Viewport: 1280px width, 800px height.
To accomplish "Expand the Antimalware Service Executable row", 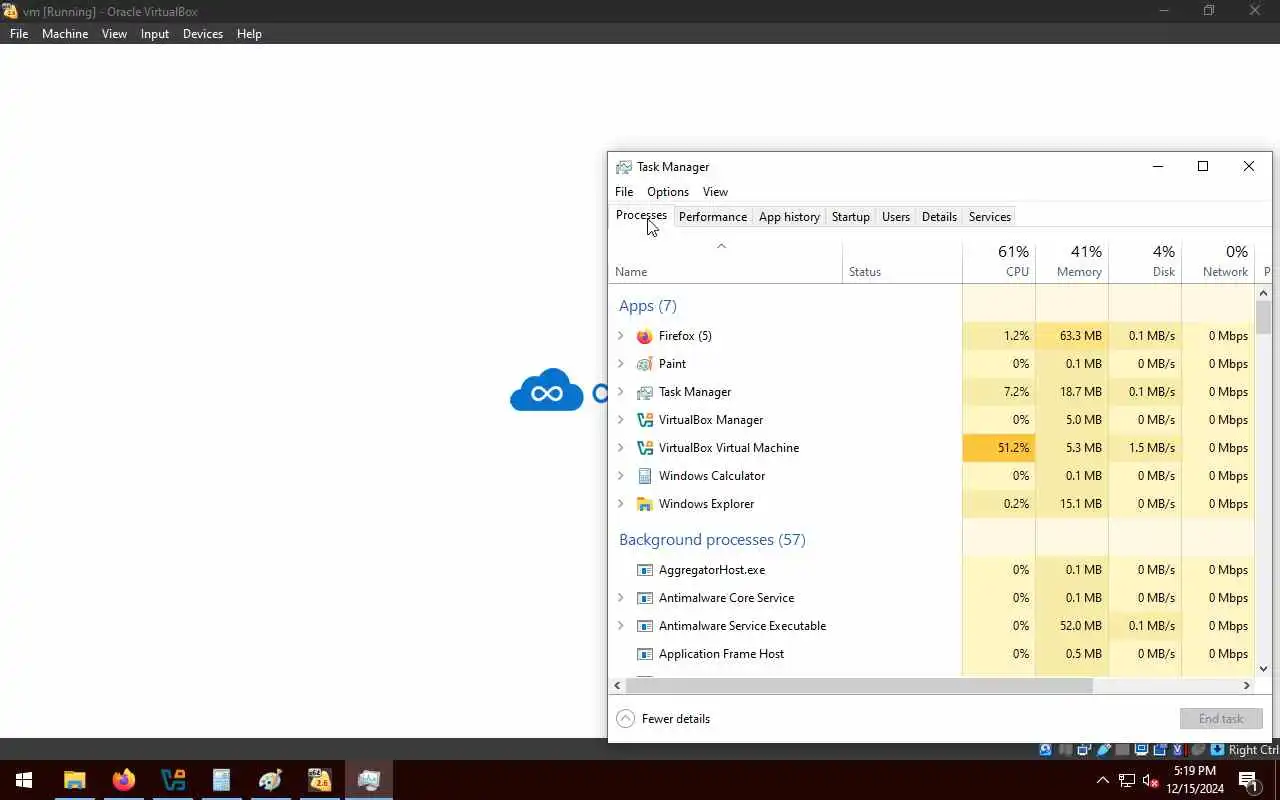I will 620,626.
